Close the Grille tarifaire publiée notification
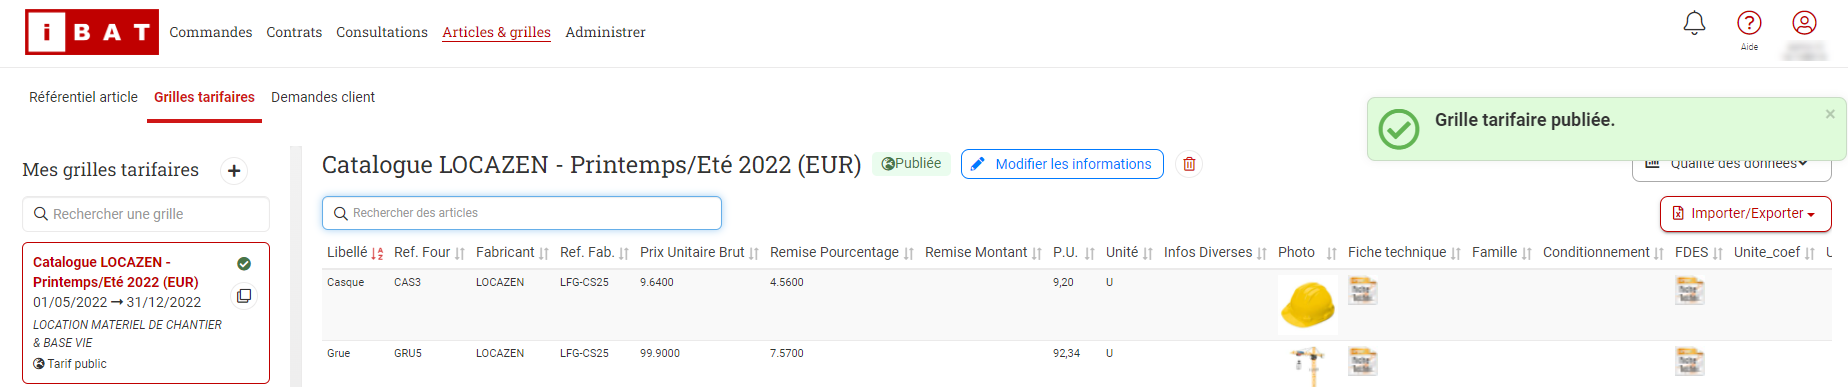Screen dimensions: 1848x387 1830,114
